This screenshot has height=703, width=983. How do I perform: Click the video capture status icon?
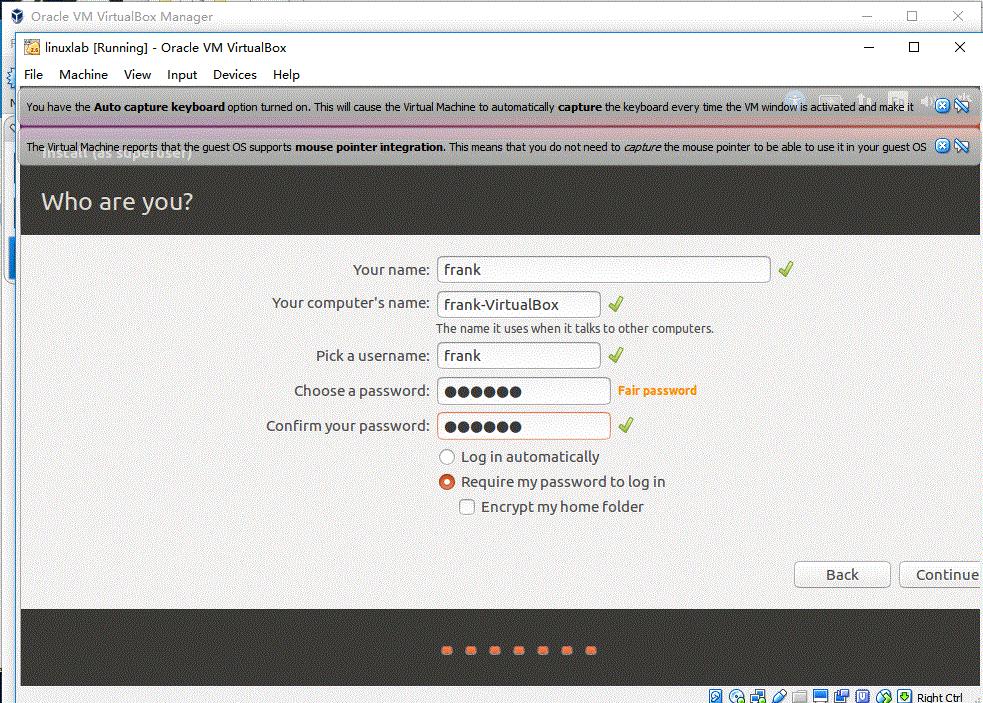tap(841, 696)
